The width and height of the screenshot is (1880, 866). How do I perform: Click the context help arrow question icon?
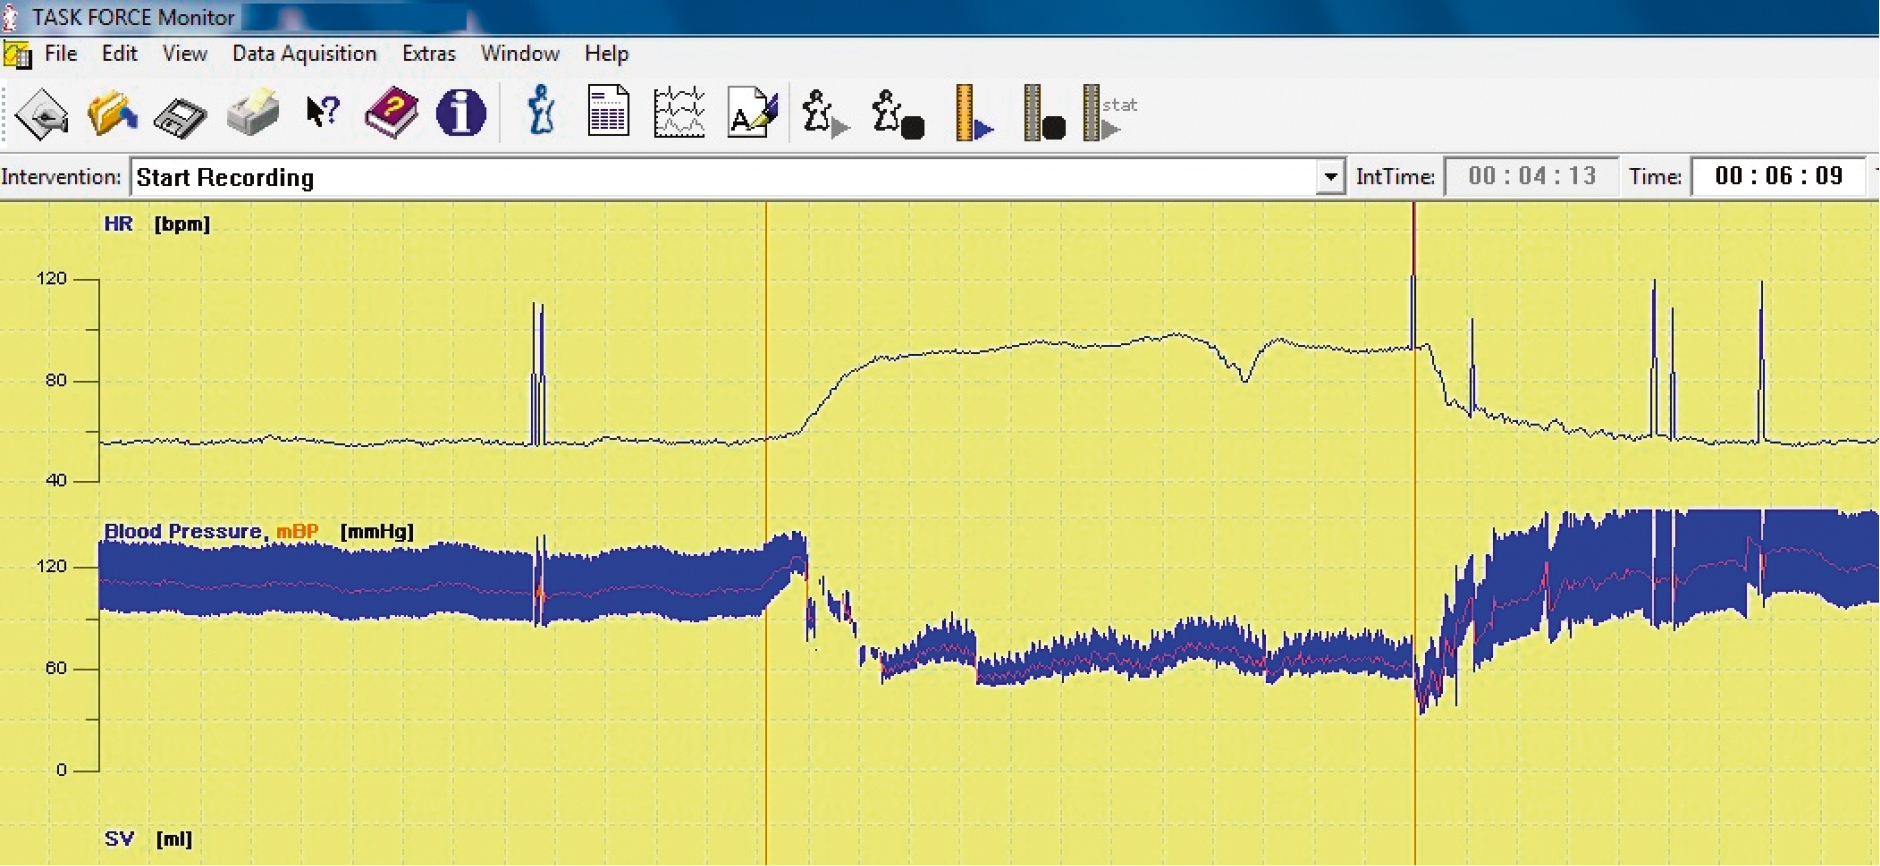(x=322, y=113)
